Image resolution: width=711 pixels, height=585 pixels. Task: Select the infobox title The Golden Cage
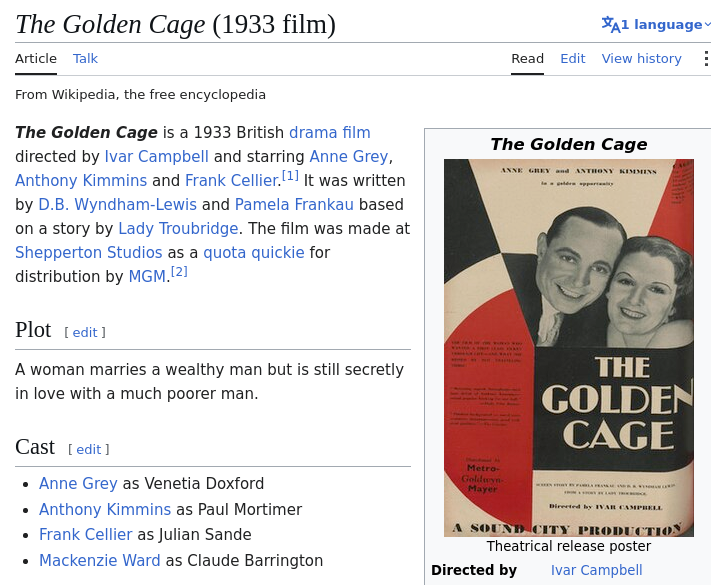[569, 144]
